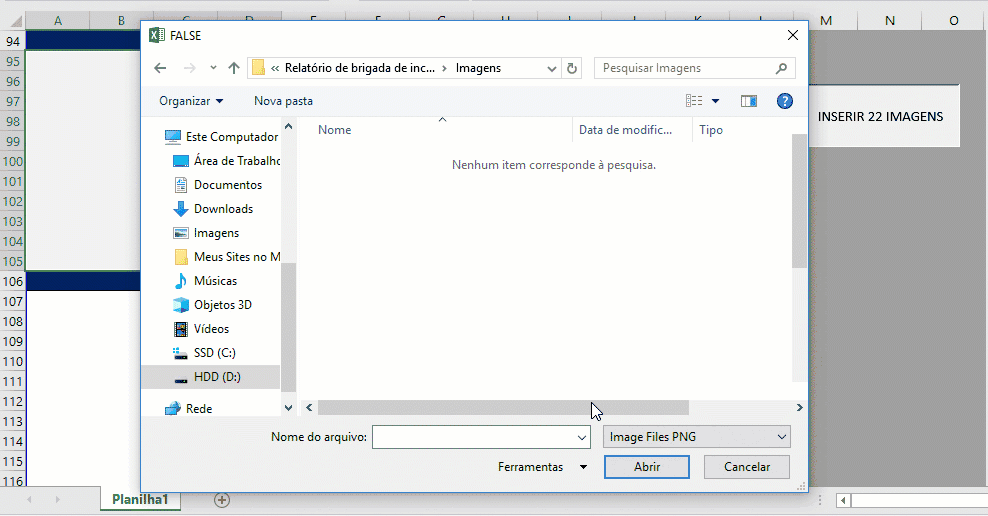Open the Organizar menu

tap(191, 101)
